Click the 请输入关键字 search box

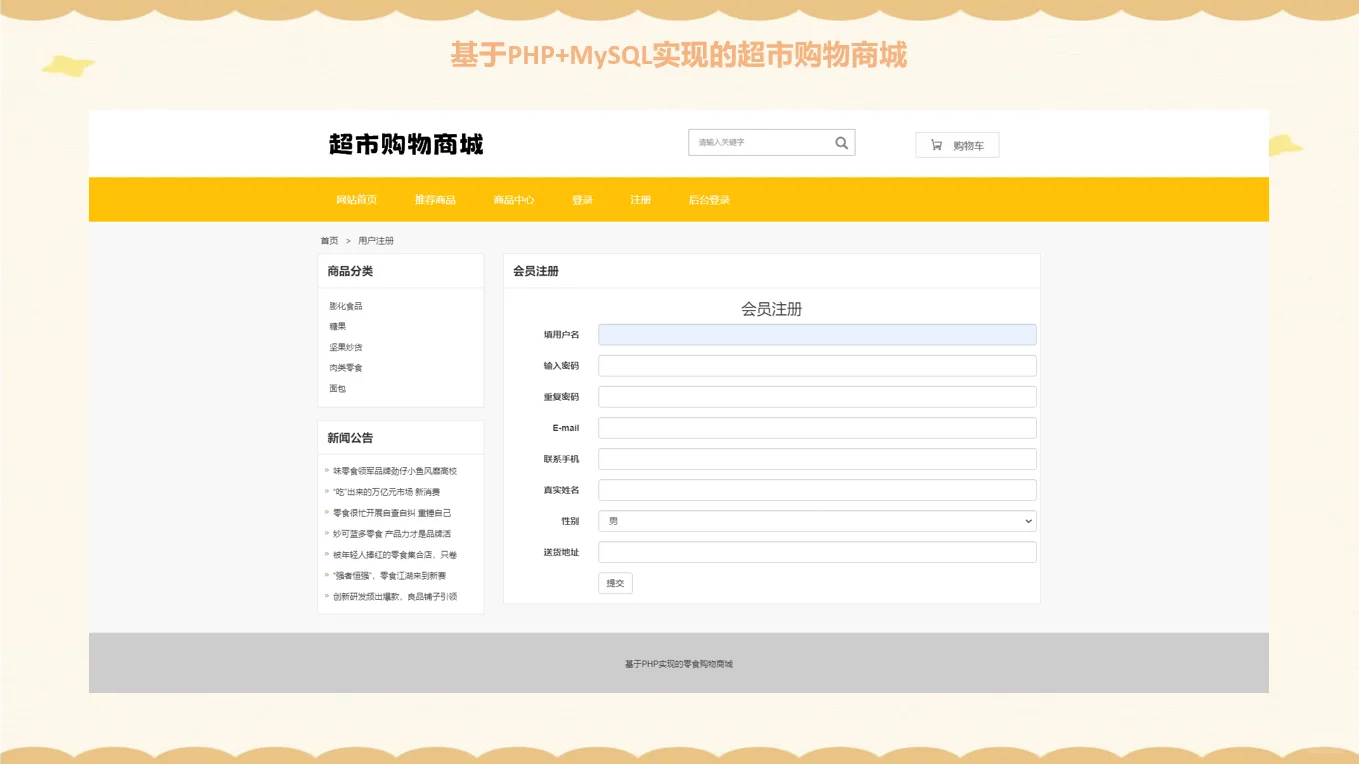coord(760,142)
